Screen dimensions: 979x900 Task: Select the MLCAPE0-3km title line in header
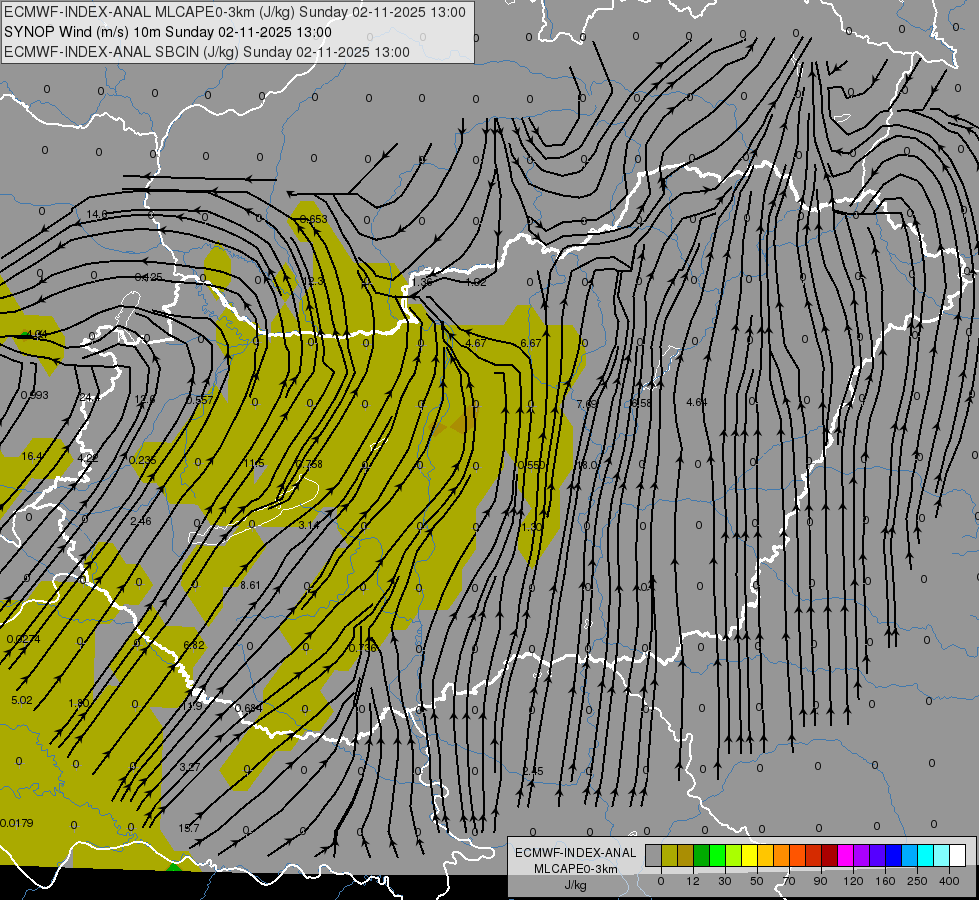coord(235,12)
